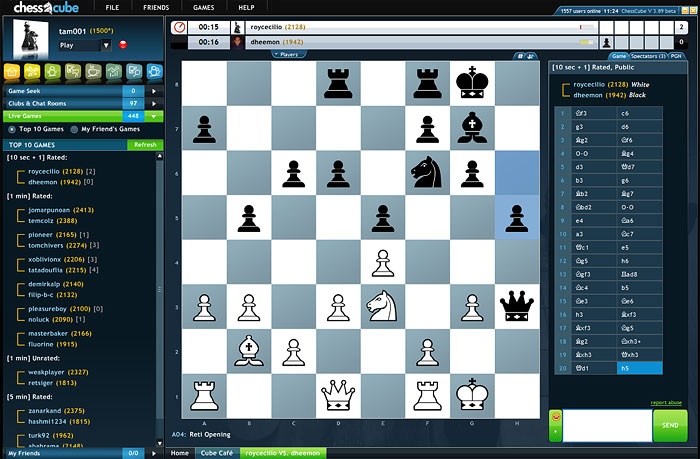Screen dimensions: 700x459
Task: Open the blue group-of-people friends icon
Action: click(154, 72)
